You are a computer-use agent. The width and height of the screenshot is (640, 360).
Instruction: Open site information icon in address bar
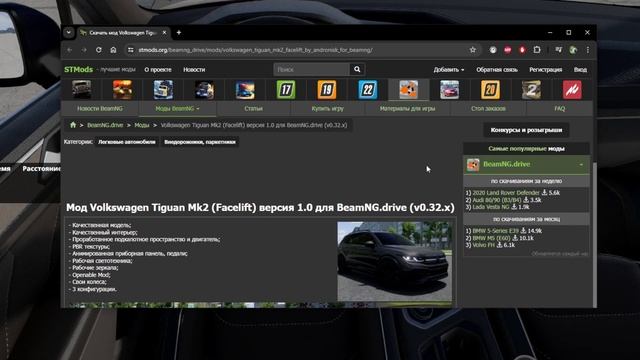(x=131, y=50)
